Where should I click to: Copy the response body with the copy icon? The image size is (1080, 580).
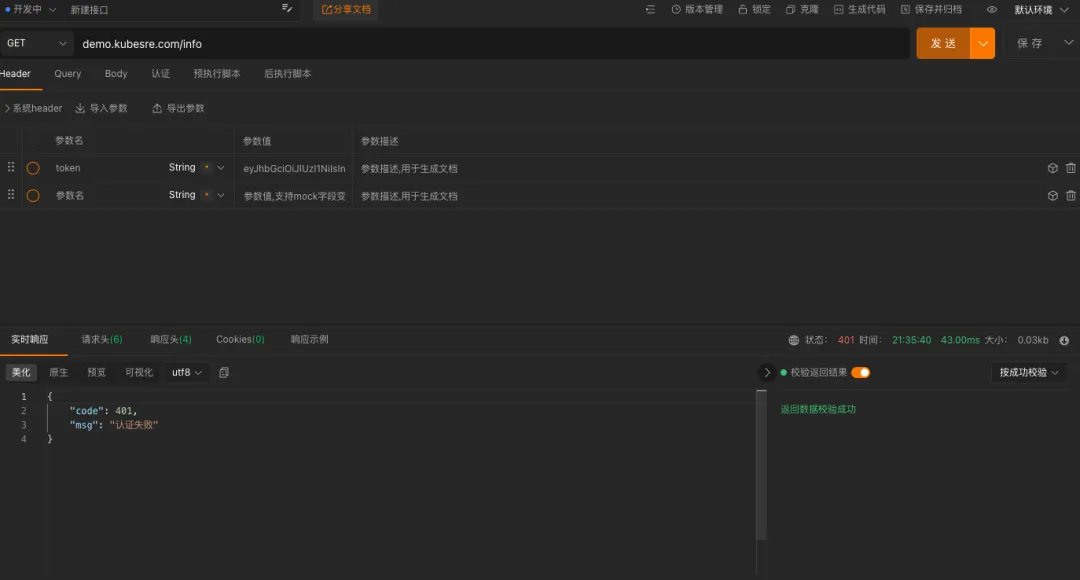pyautogui.click(x=224, y=373)
